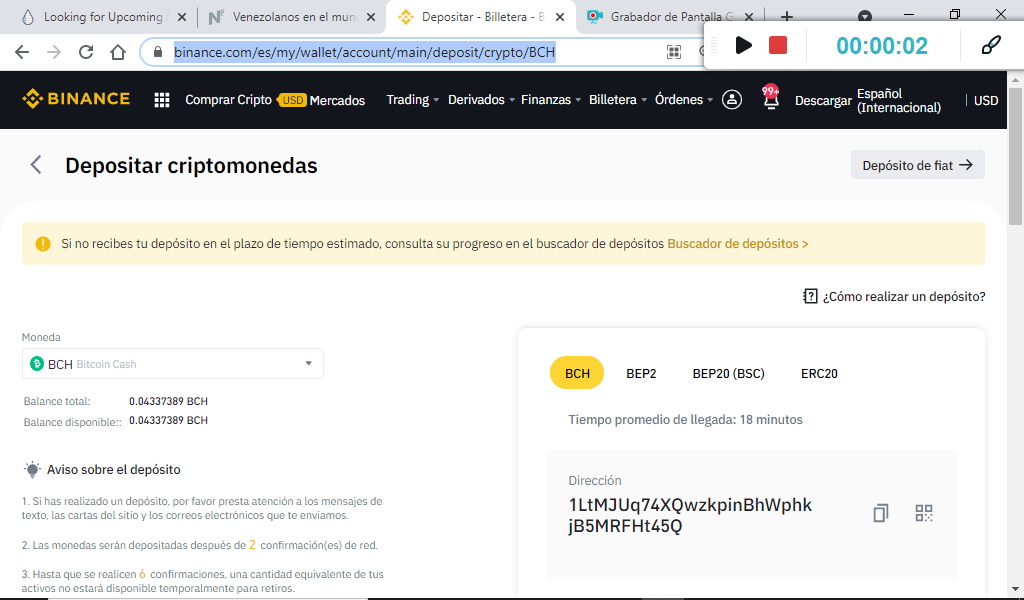The width and height of the screenshot is (1024, 600).
Task: Click the Aviso sobre el depósito heading
Action: click(x=114, y=469)
